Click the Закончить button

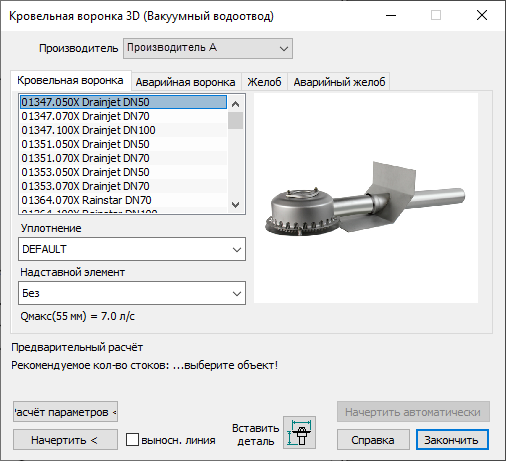pyautogui.click(x=452, y=440)
